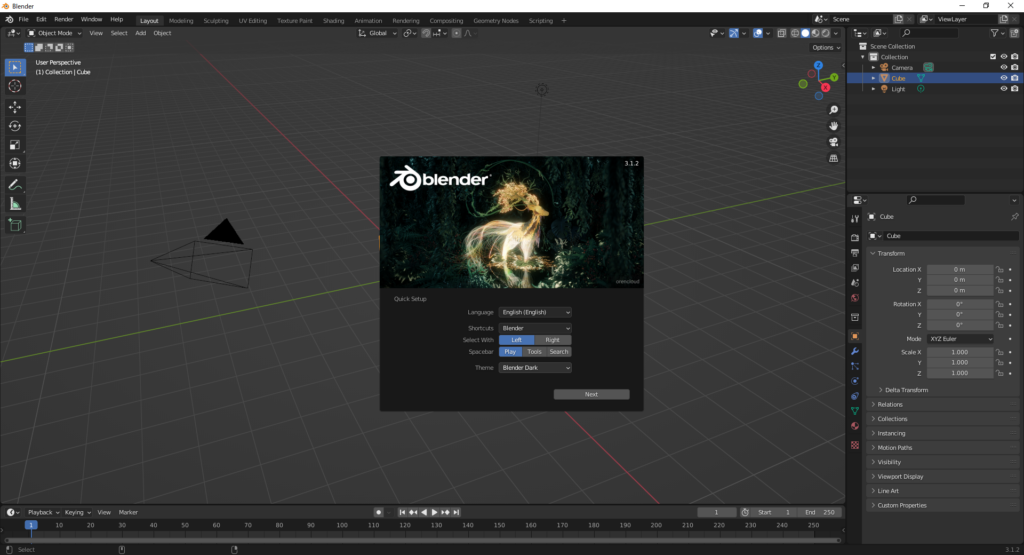Hide the Camera in the outliner

click(1004, 67)
